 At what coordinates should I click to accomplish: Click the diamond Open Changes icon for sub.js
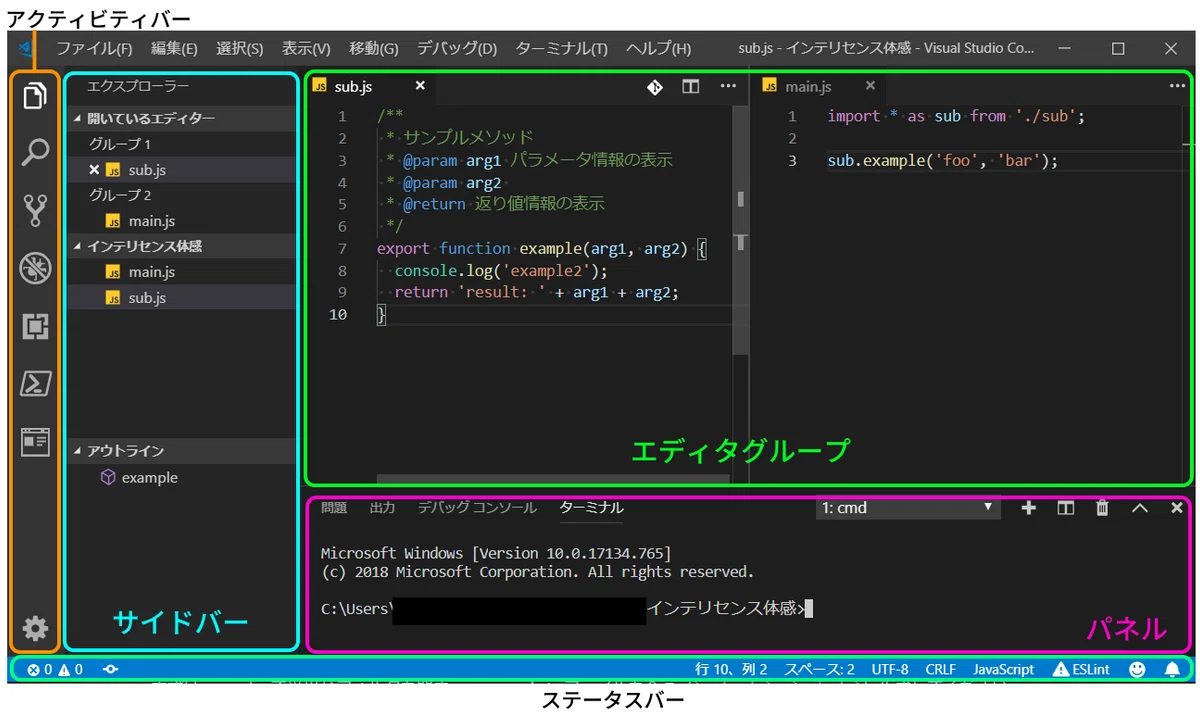tap(654, 87)
